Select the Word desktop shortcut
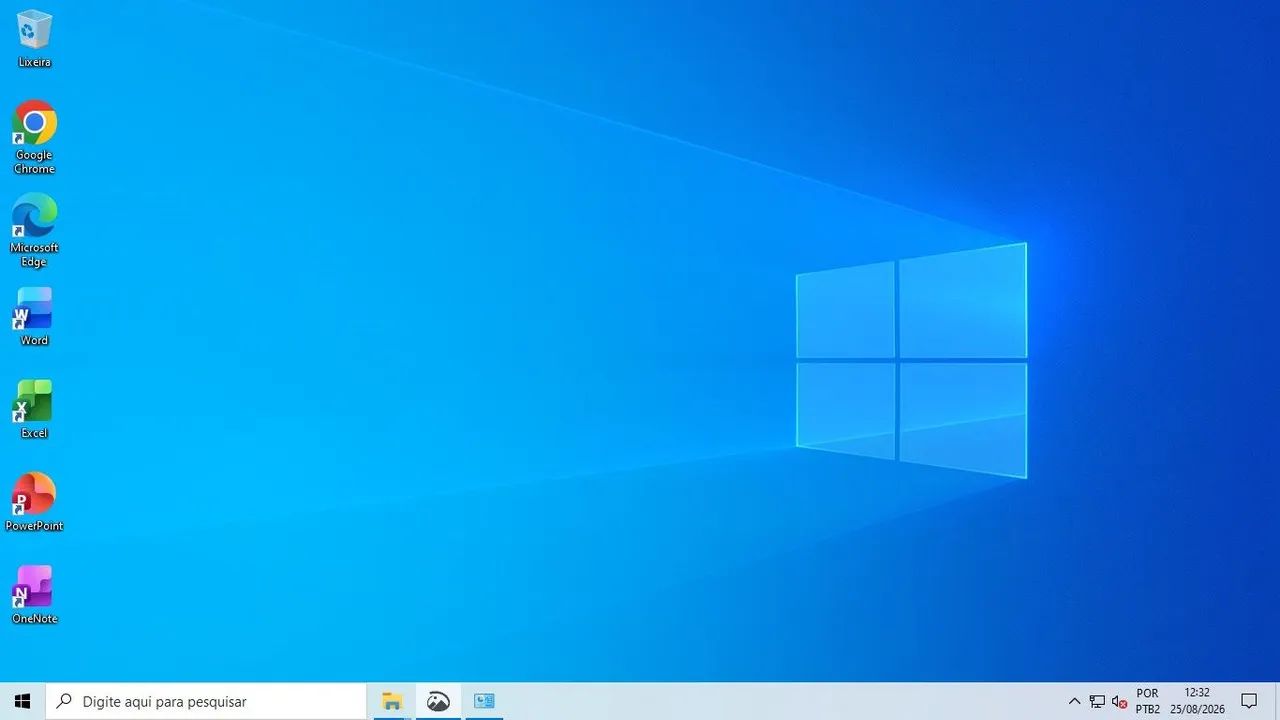 pos(34,316)
